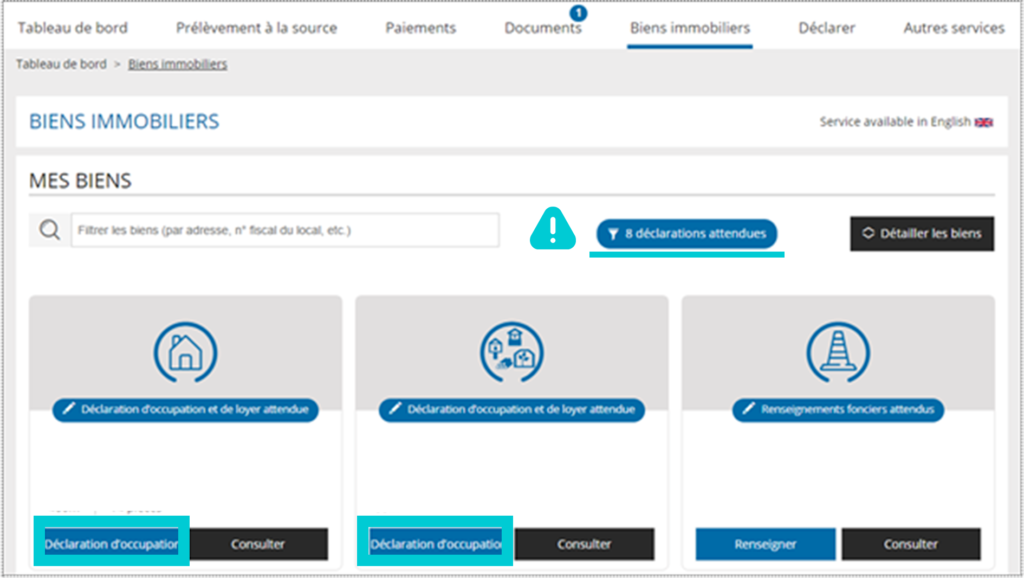Click Tableau de bord breadcrumb link
This screenshot has width=1024, height=578.
click(61, 64)
